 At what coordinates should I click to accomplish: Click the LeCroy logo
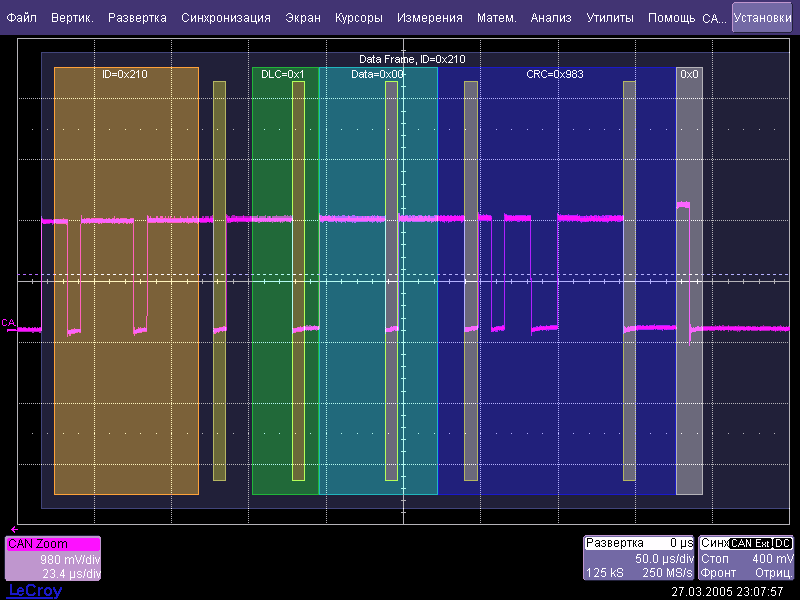point(34,591)
